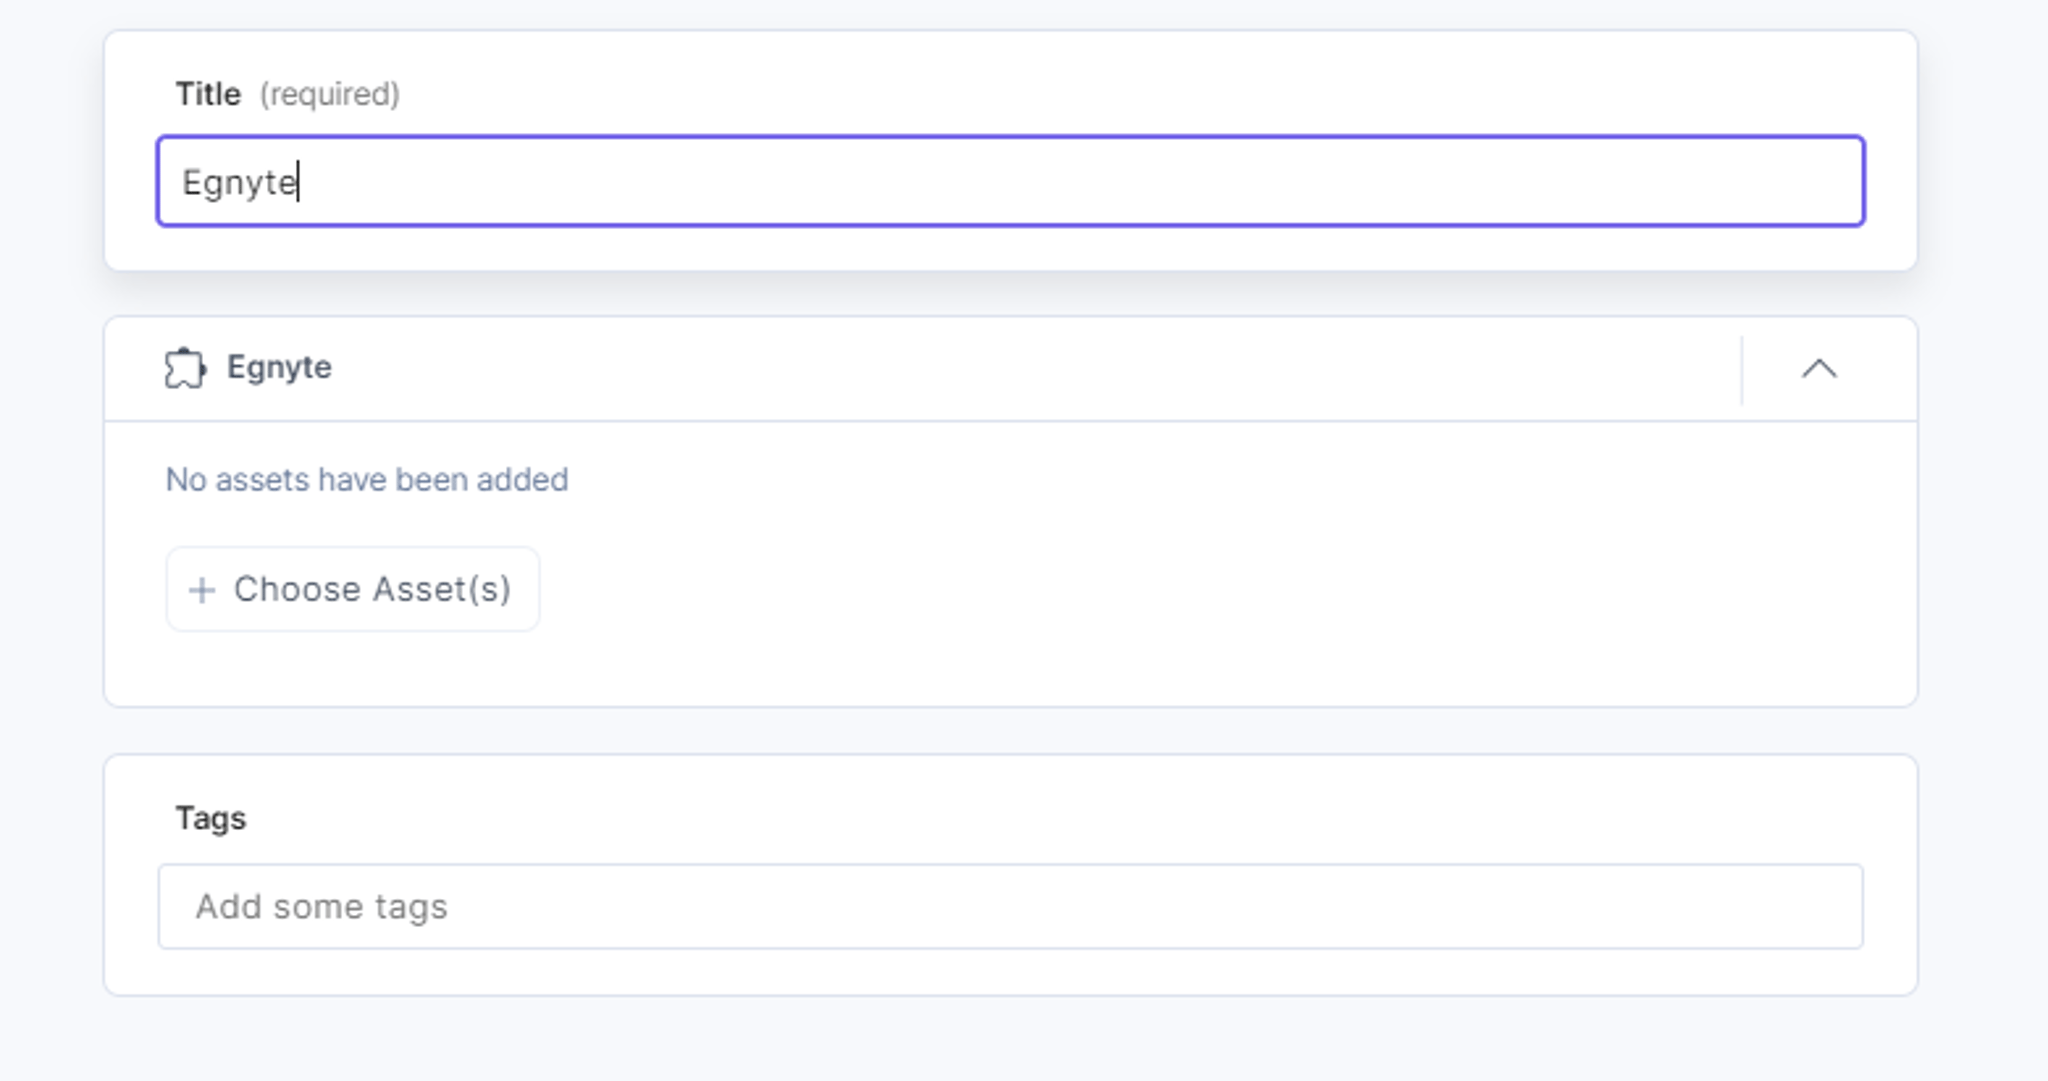Click the No assets have been added message

(x=367, y=480)
